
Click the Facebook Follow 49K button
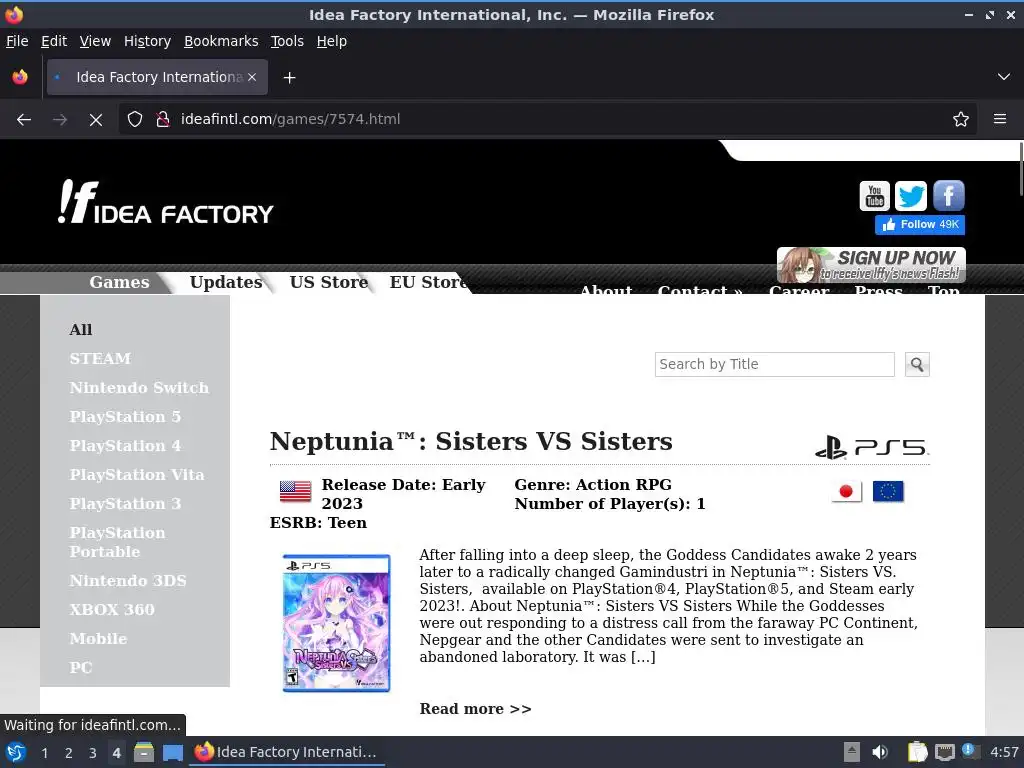point(920,225)
